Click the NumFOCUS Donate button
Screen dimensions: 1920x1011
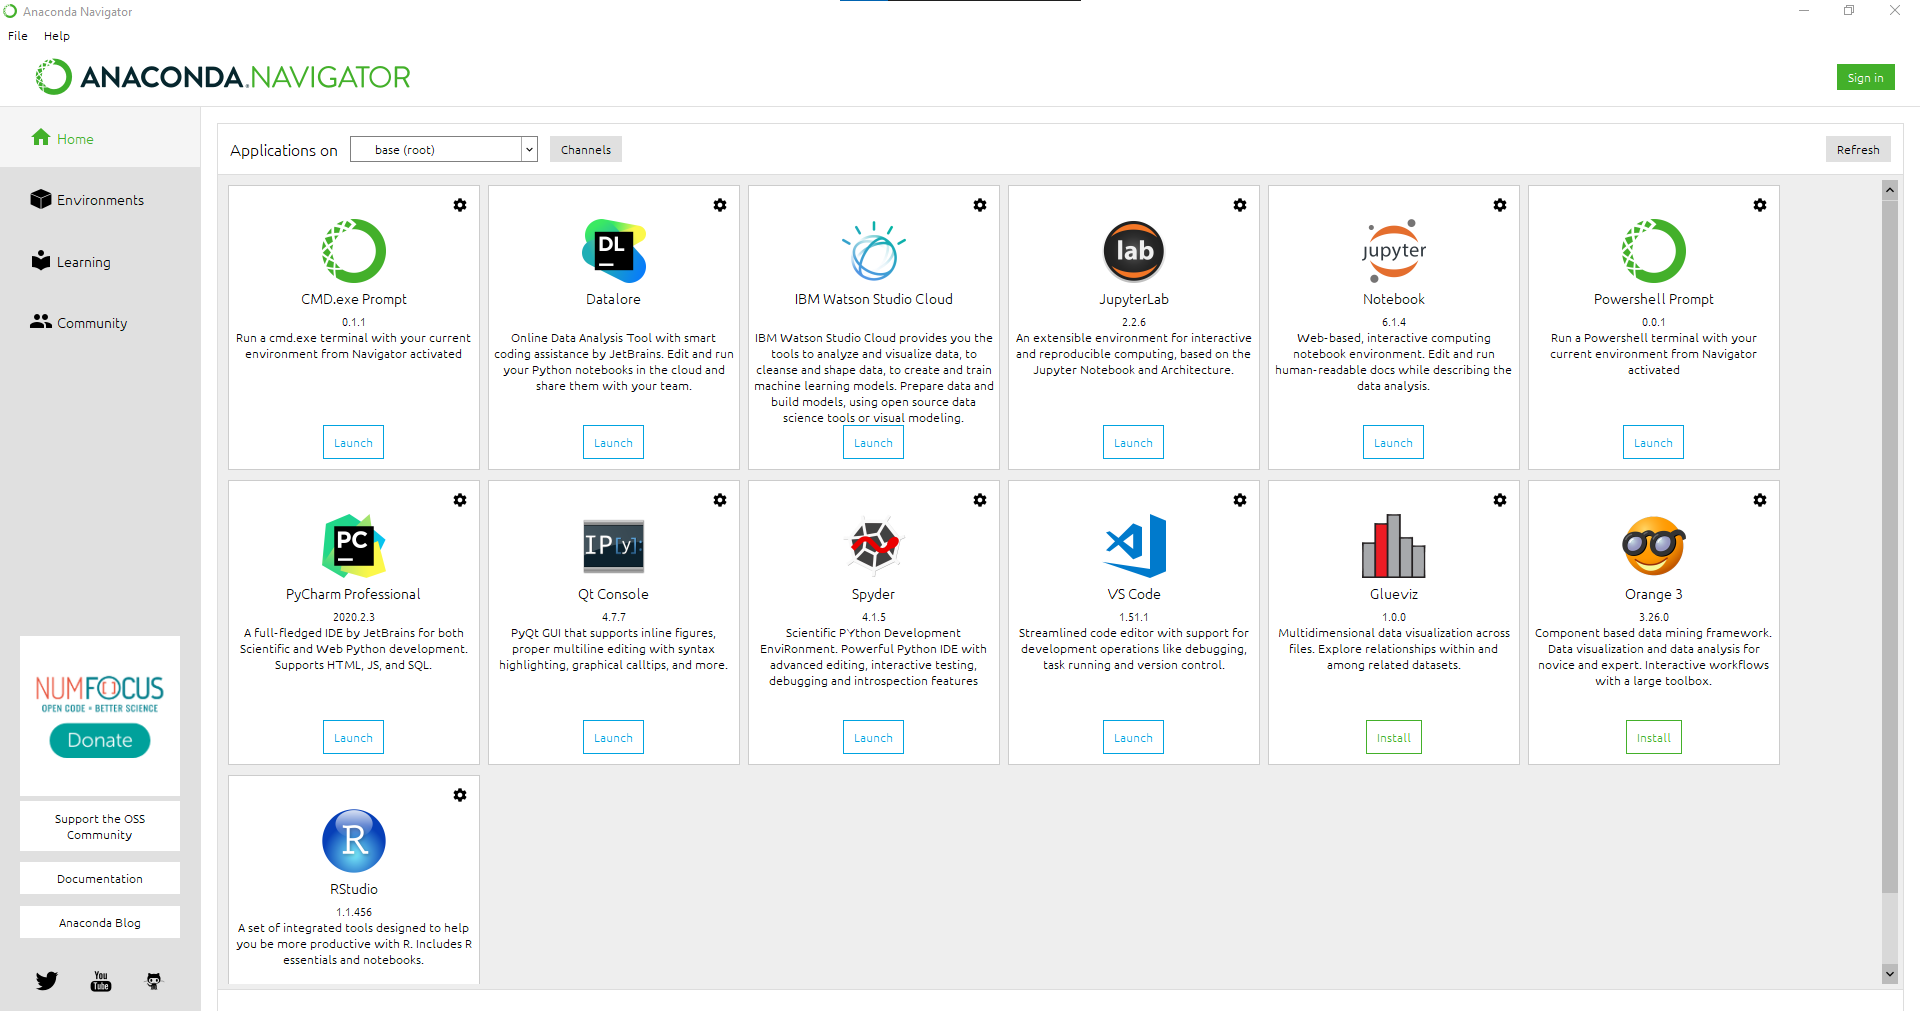tap(100, 741)
